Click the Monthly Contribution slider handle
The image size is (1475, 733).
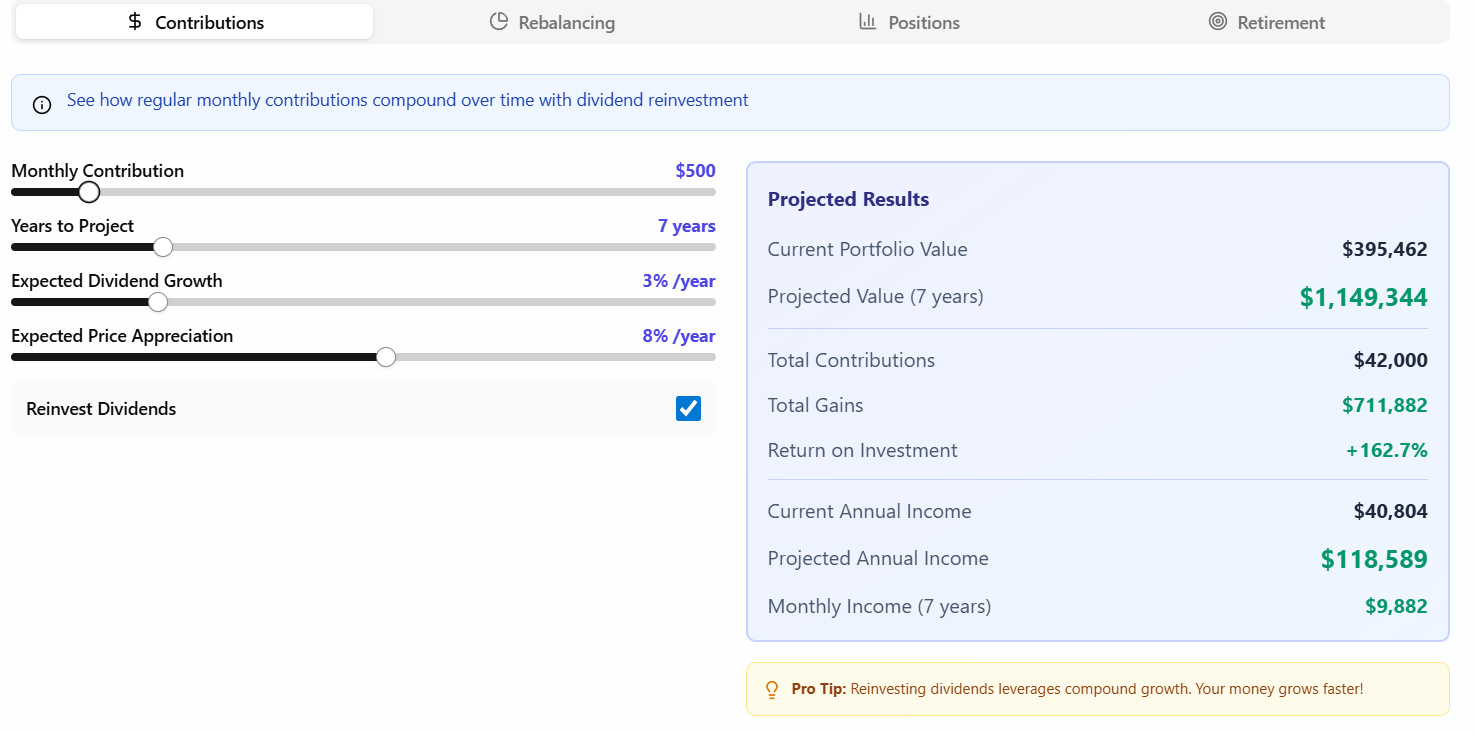pyautogui.click(x=89, y=192)
